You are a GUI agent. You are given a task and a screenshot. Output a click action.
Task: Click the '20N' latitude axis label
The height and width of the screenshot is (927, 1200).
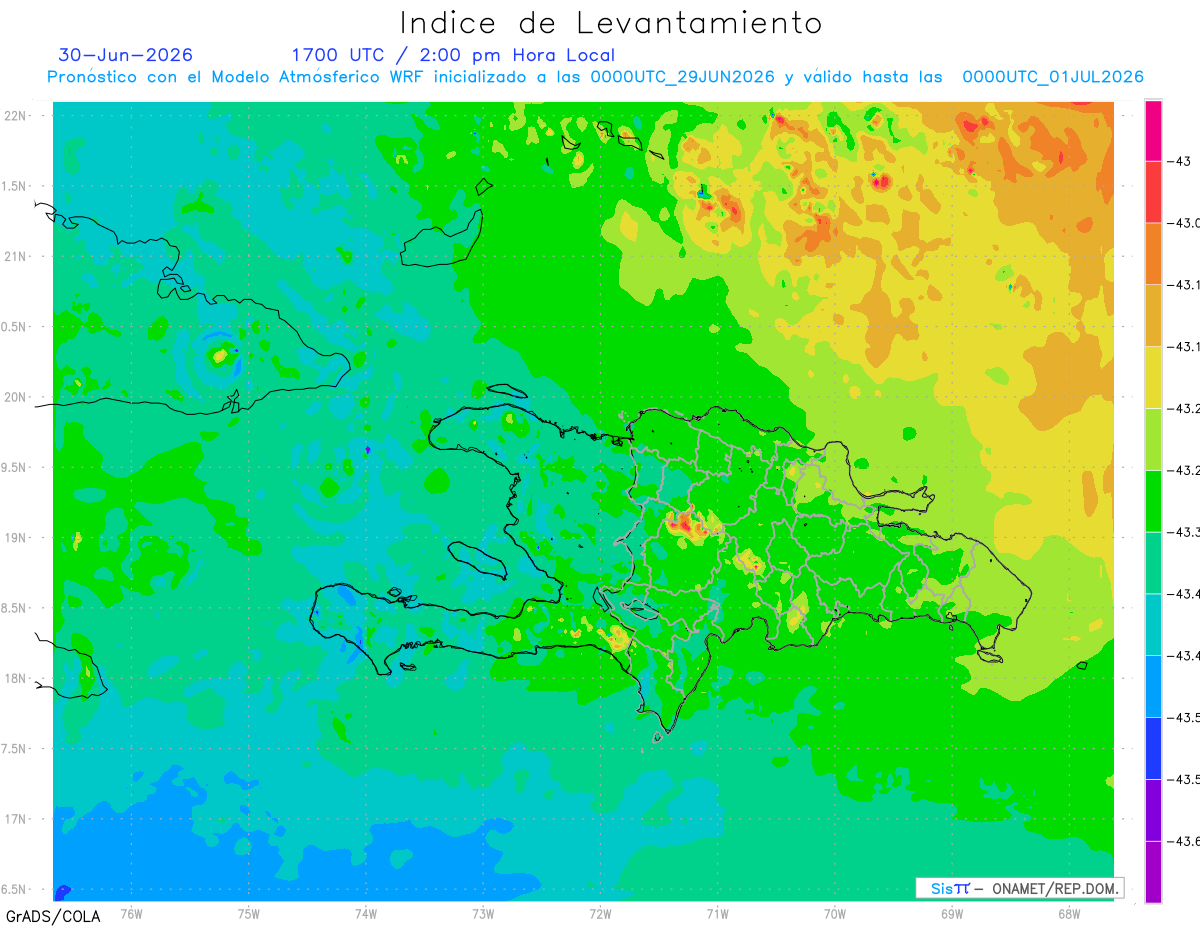click(17, 398)
